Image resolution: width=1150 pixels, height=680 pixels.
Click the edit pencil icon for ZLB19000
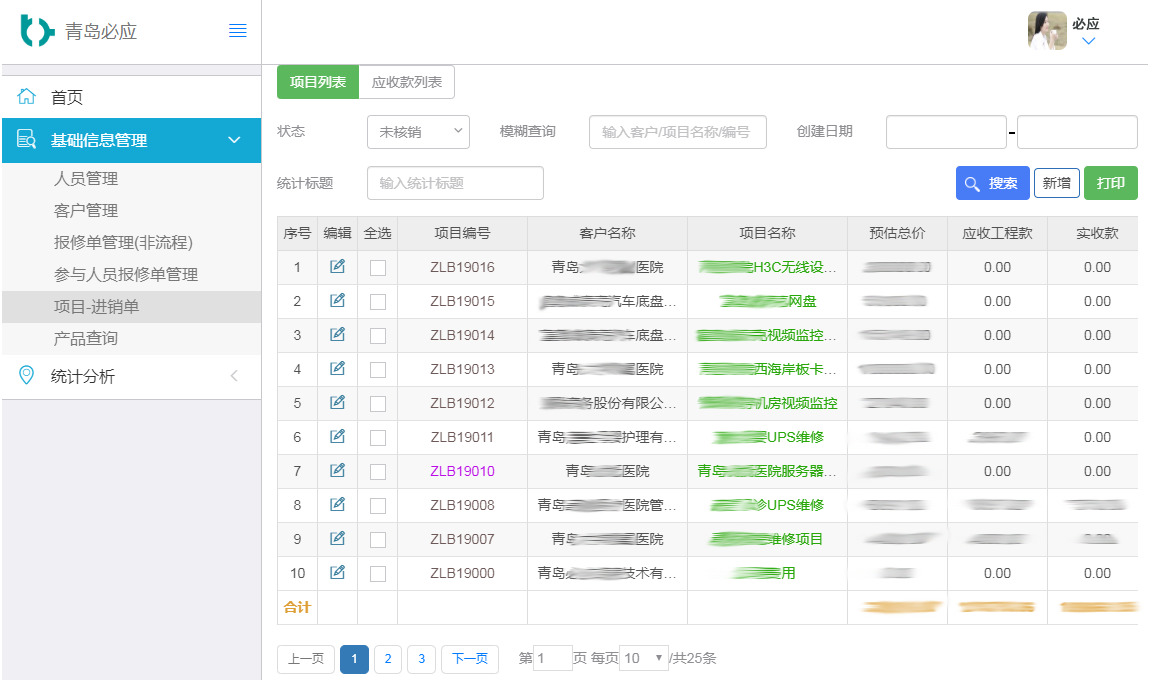click(337, 573)
